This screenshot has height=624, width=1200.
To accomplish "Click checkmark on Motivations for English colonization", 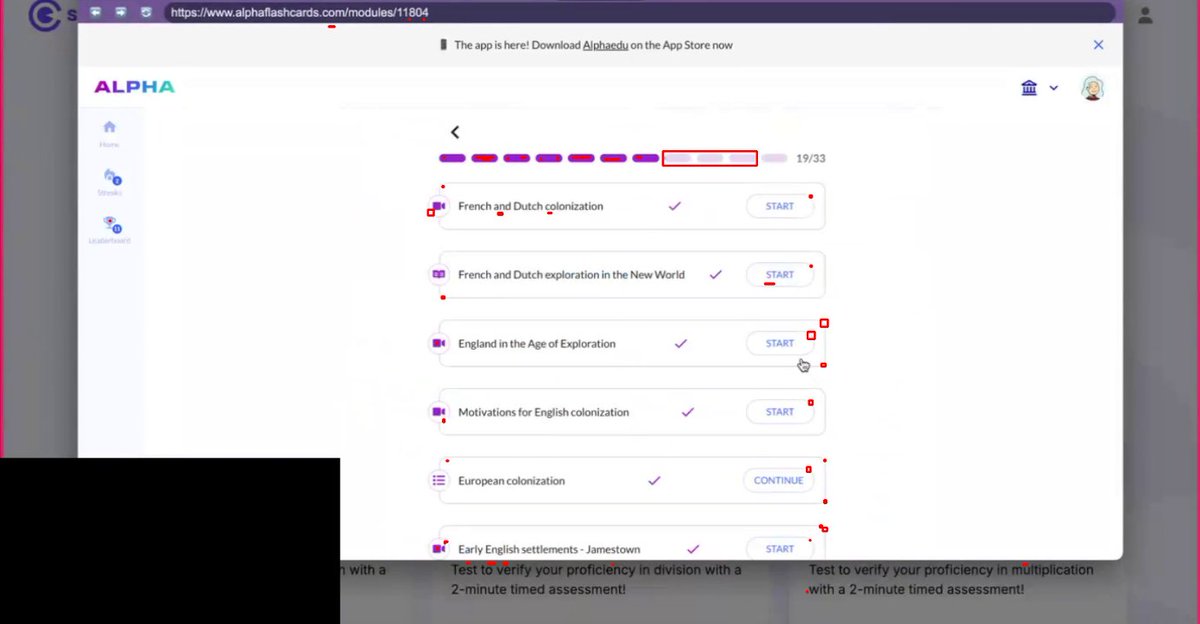I will click(x=687, y=412).
